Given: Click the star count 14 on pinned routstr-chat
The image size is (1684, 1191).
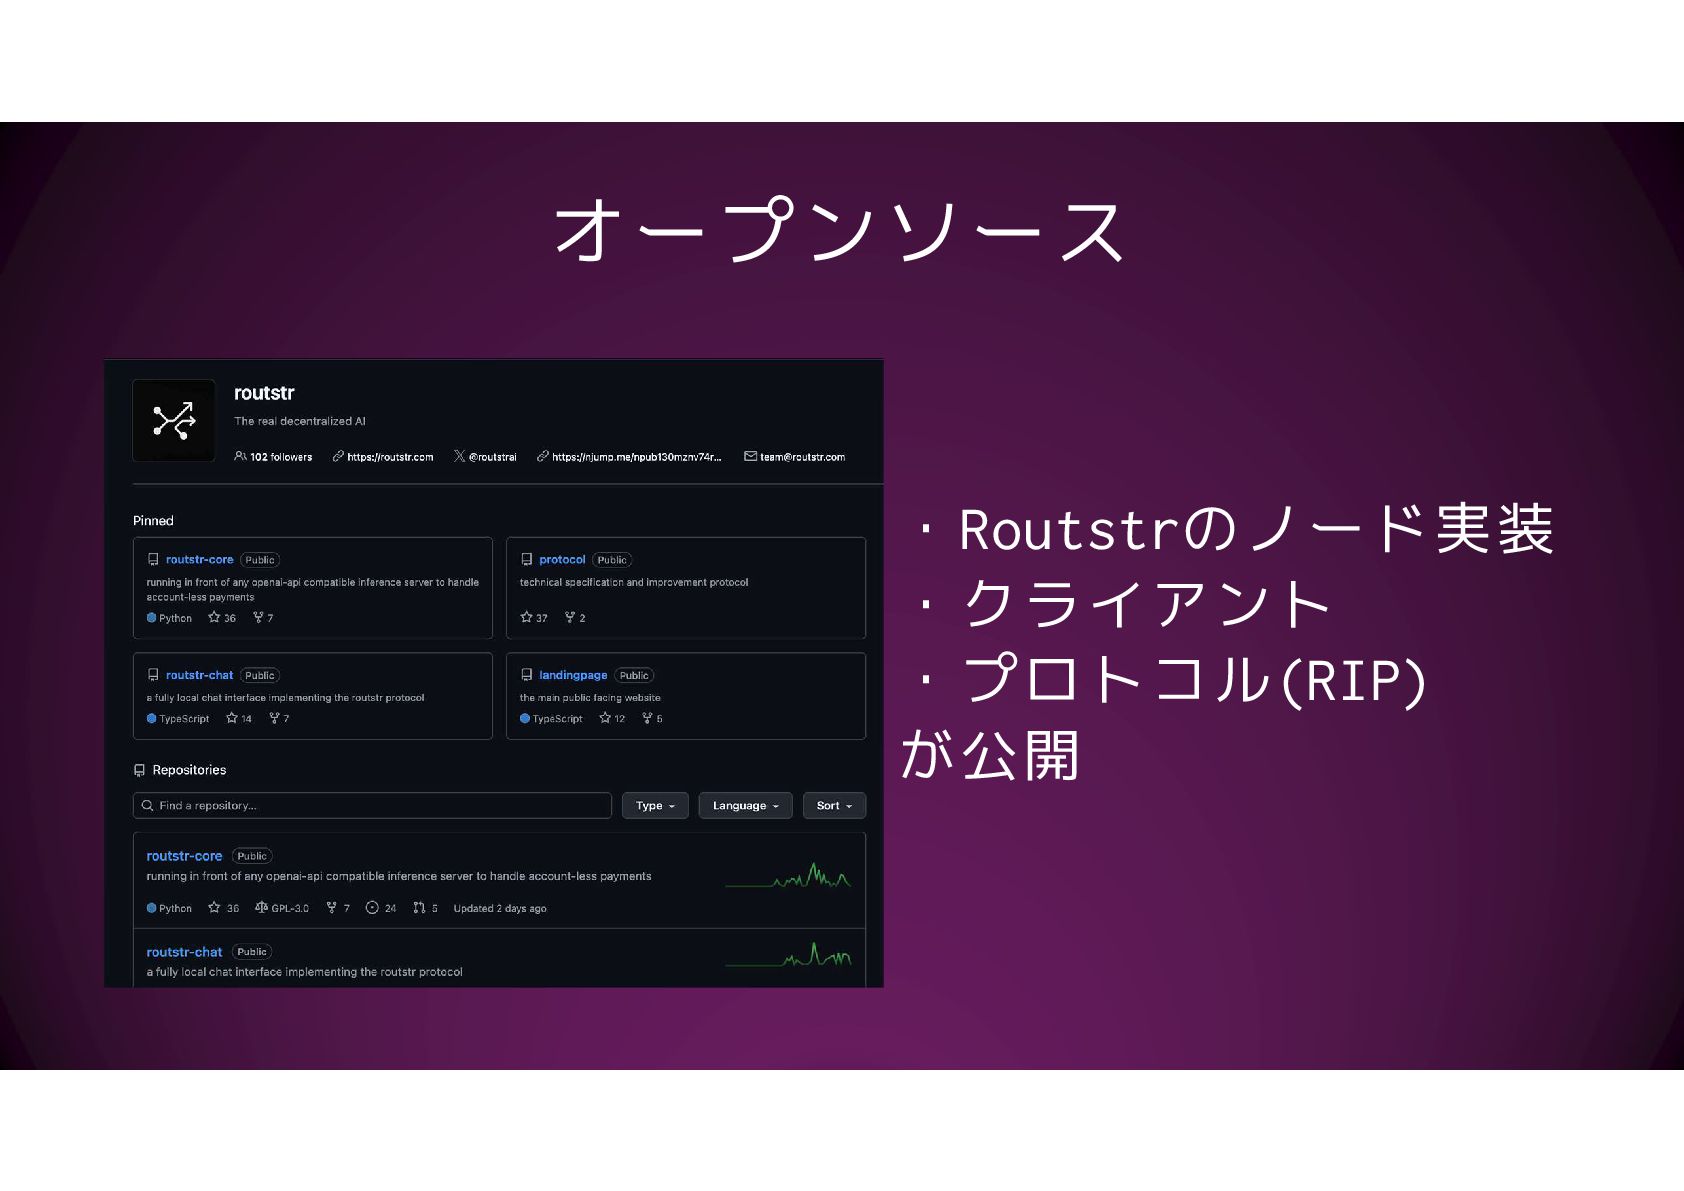Looking at the screenshot, I should pyautogui.click(x=239, y=719).
